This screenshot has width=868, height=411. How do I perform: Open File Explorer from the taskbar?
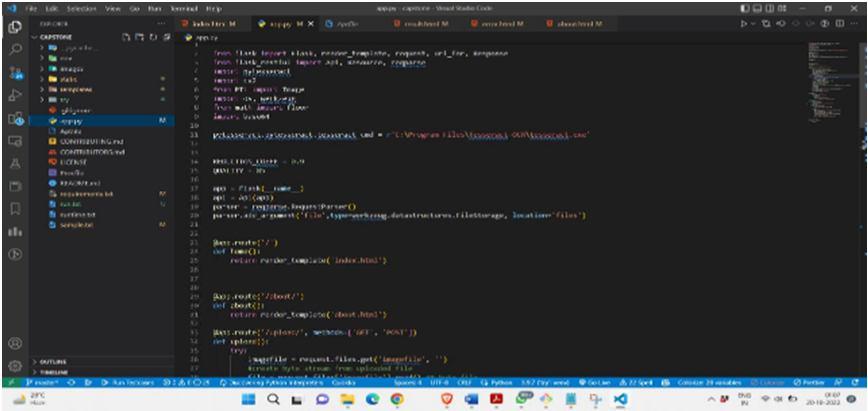coord(347,399)
